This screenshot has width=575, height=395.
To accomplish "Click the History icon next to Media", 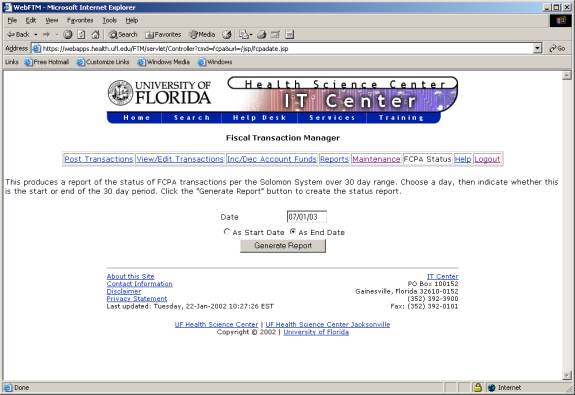I will (x=227, y=35).
